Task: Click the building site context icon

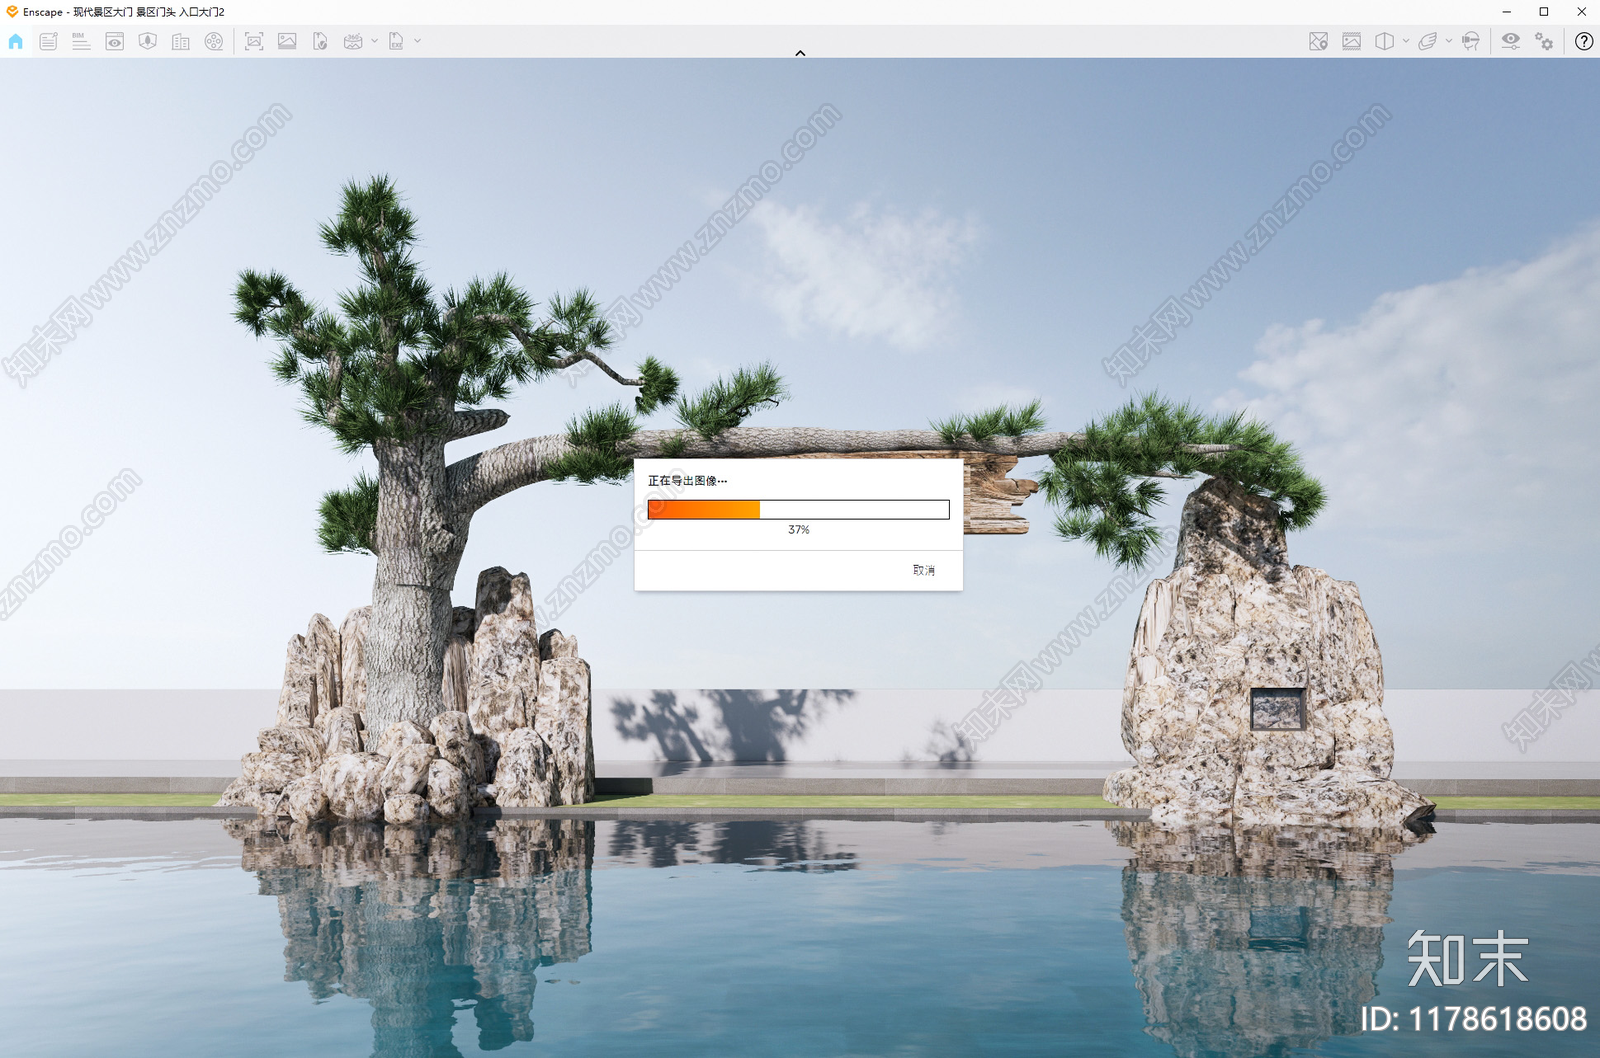Action: click(181, 41)
